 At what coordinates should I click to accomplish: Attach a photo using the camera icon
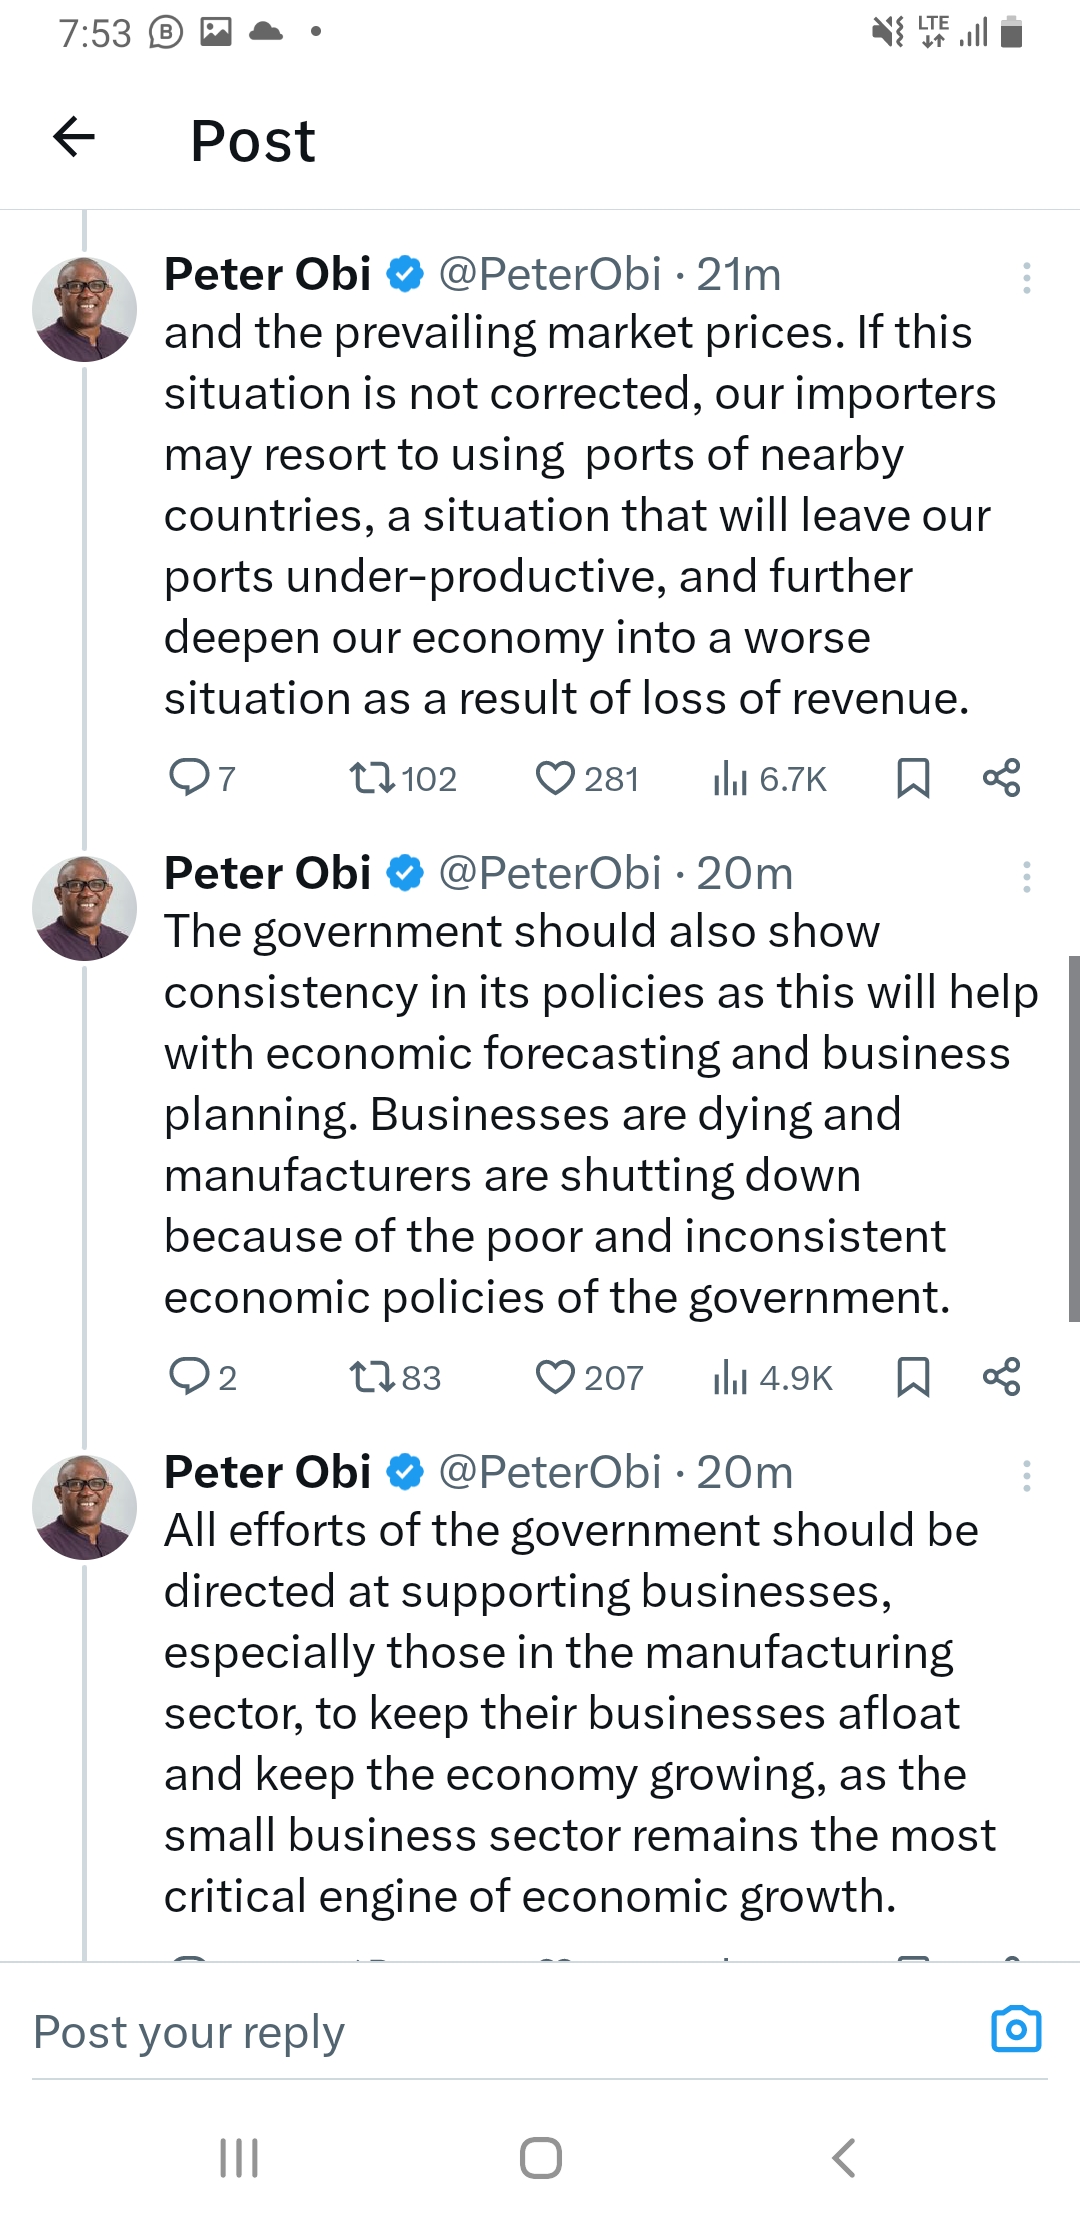[1016, 2030]
